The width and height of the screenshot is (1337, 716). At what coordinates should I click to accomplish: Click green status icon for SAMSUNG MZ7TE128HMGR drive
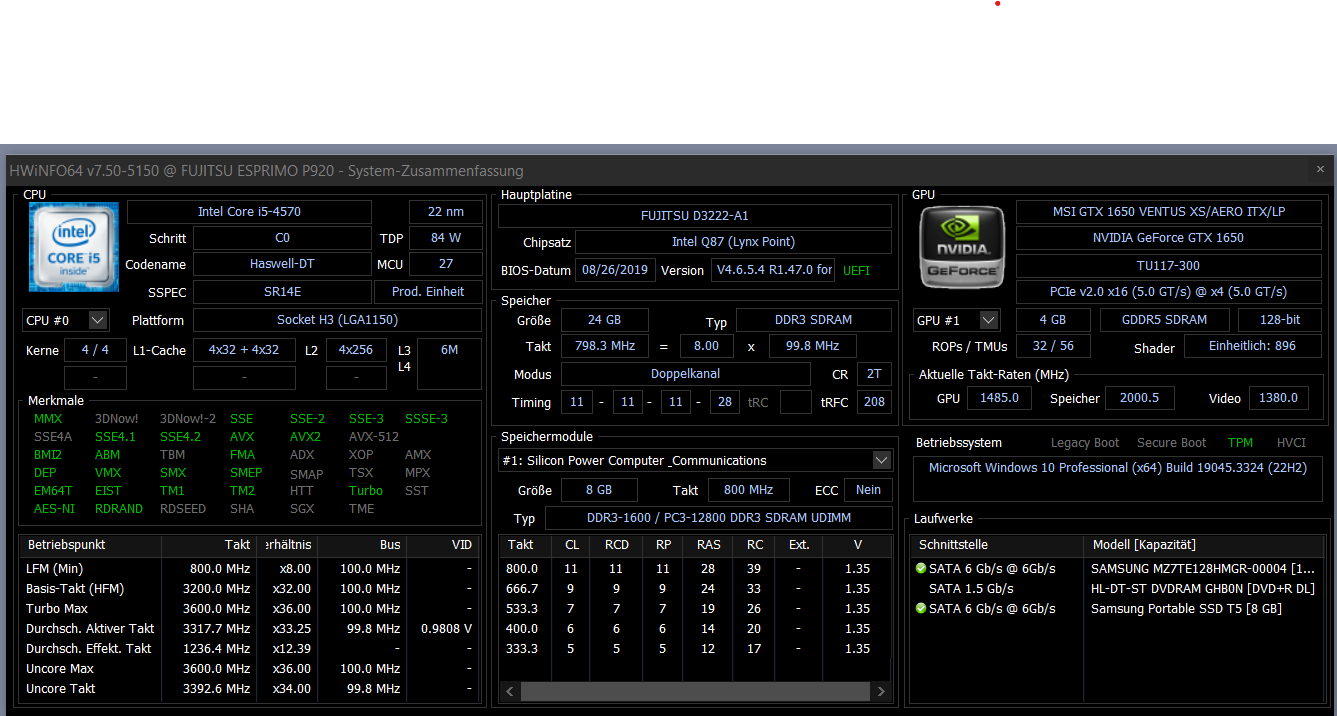pyautogui.click(x=920, y=568)
